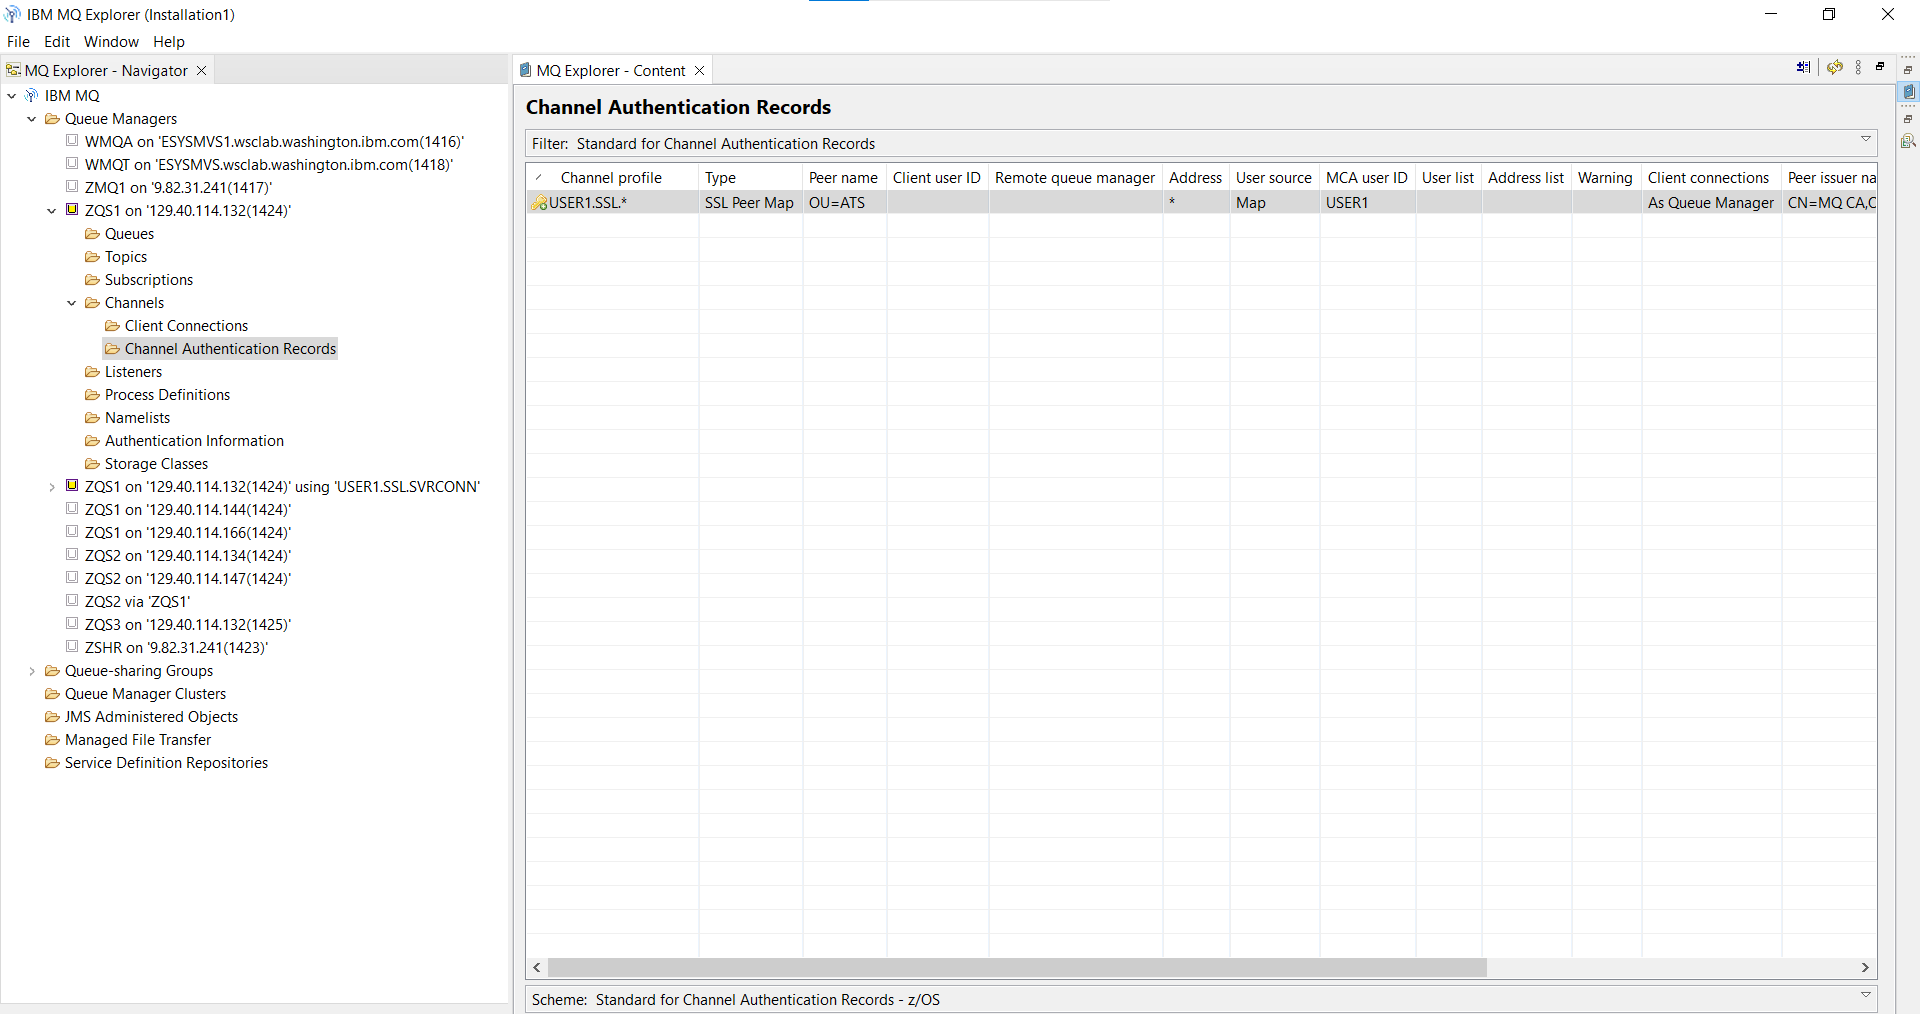This screenshot has width=1920, height=1014.
Task: Sort by the Type column header
Action: tap(750, 178)
